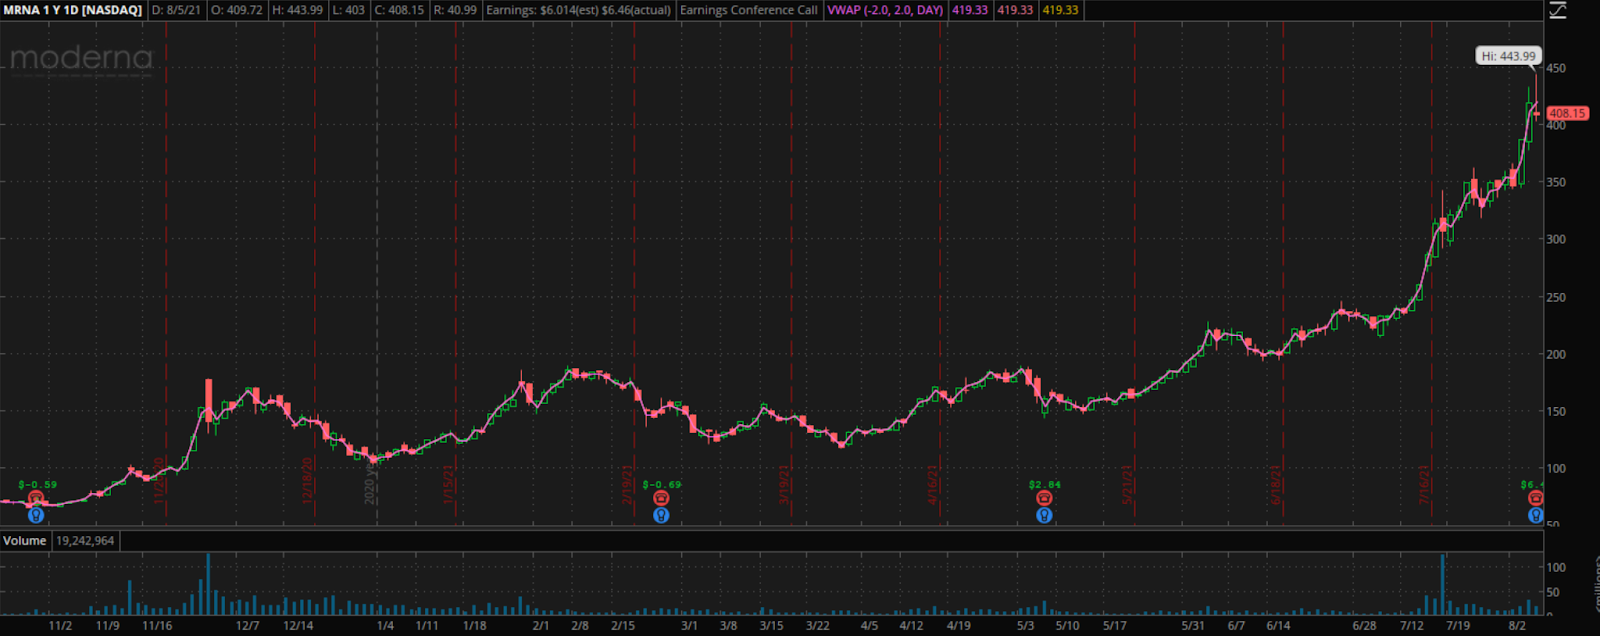
Task: Select the 11/20/20 expiration line marker
Action: tap(160, 480)
